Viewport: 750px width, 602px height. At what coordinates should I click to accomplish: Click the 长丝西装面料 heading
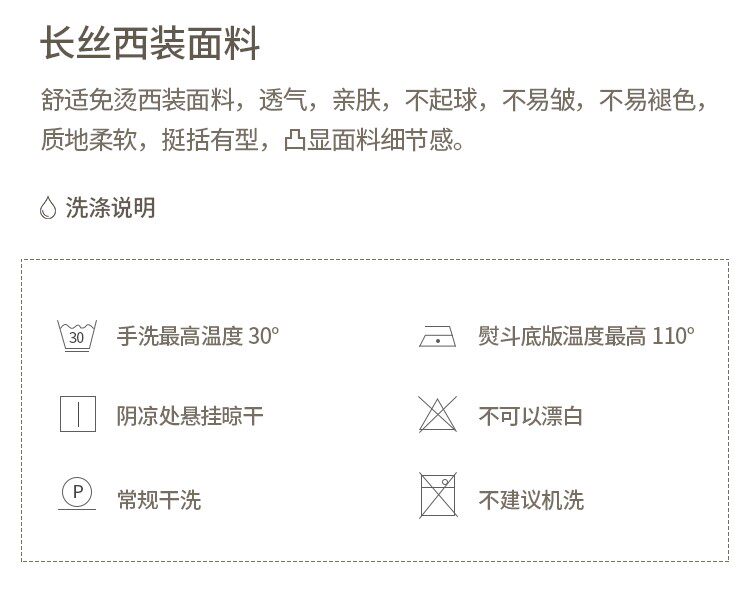[151, 45]
